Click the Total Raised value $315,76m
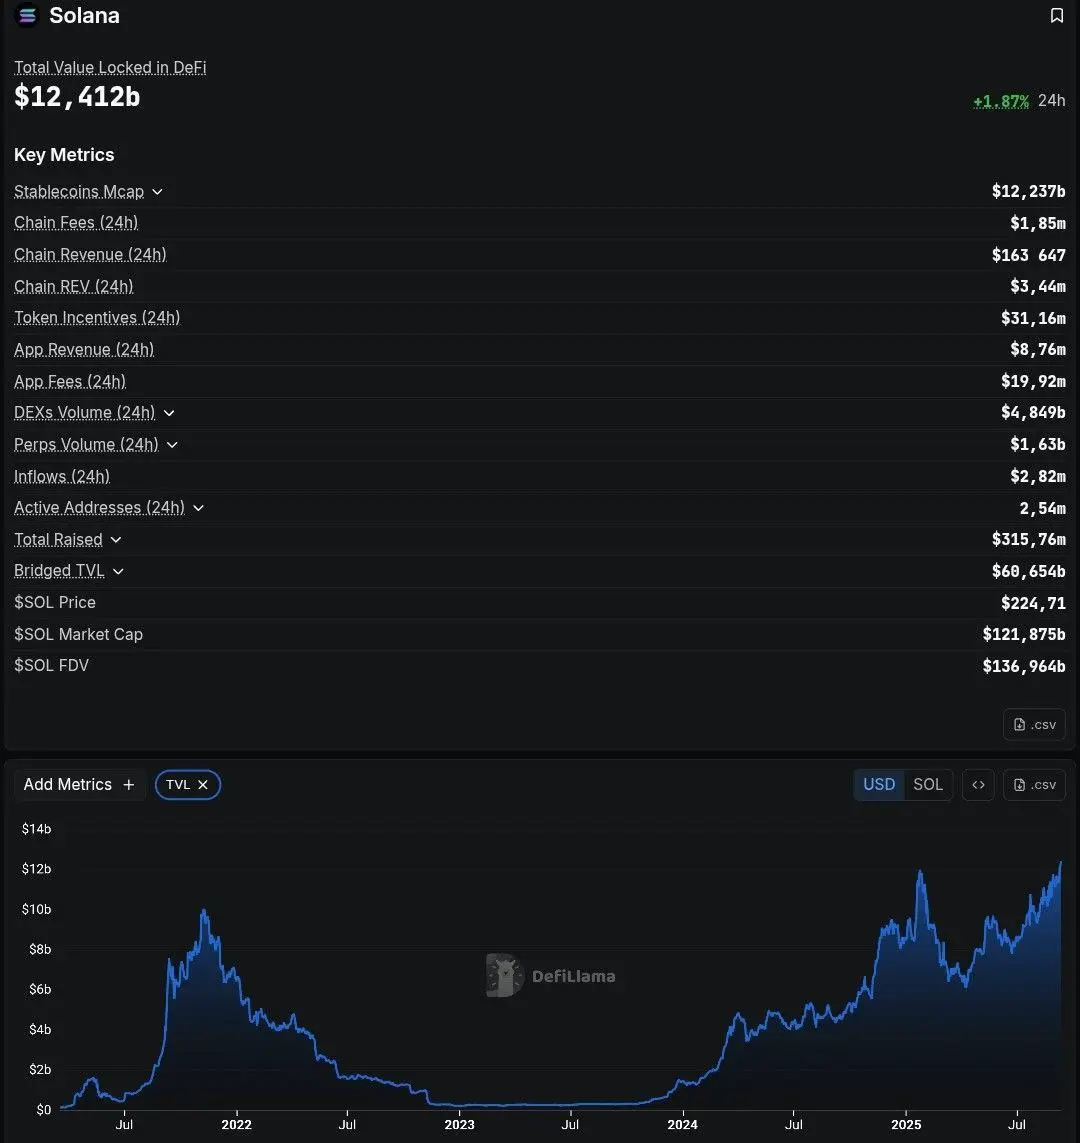 click(x=1028, y=539)
